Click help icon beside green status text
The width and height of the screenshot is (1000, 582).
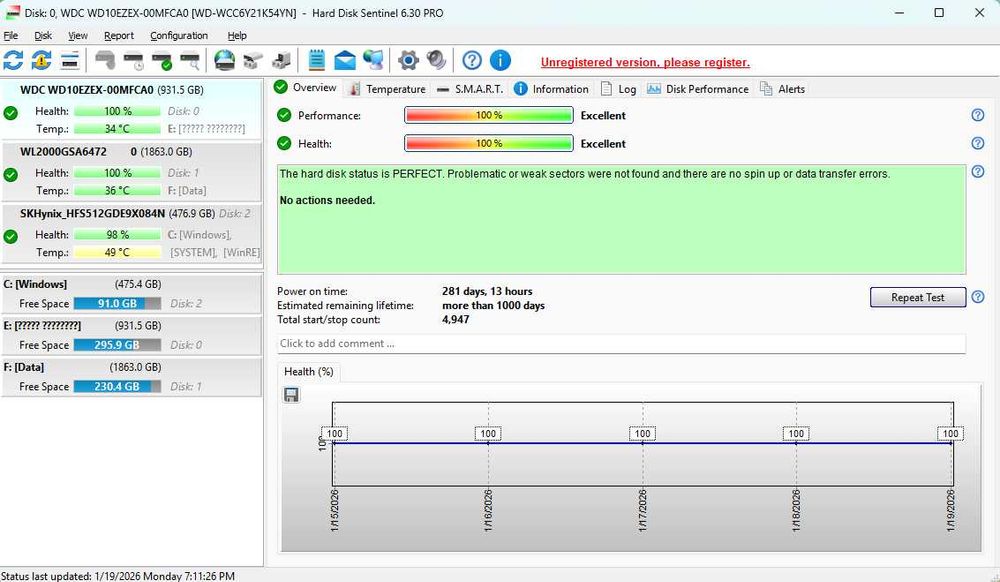pyautogui.click(x=978, y=171)
